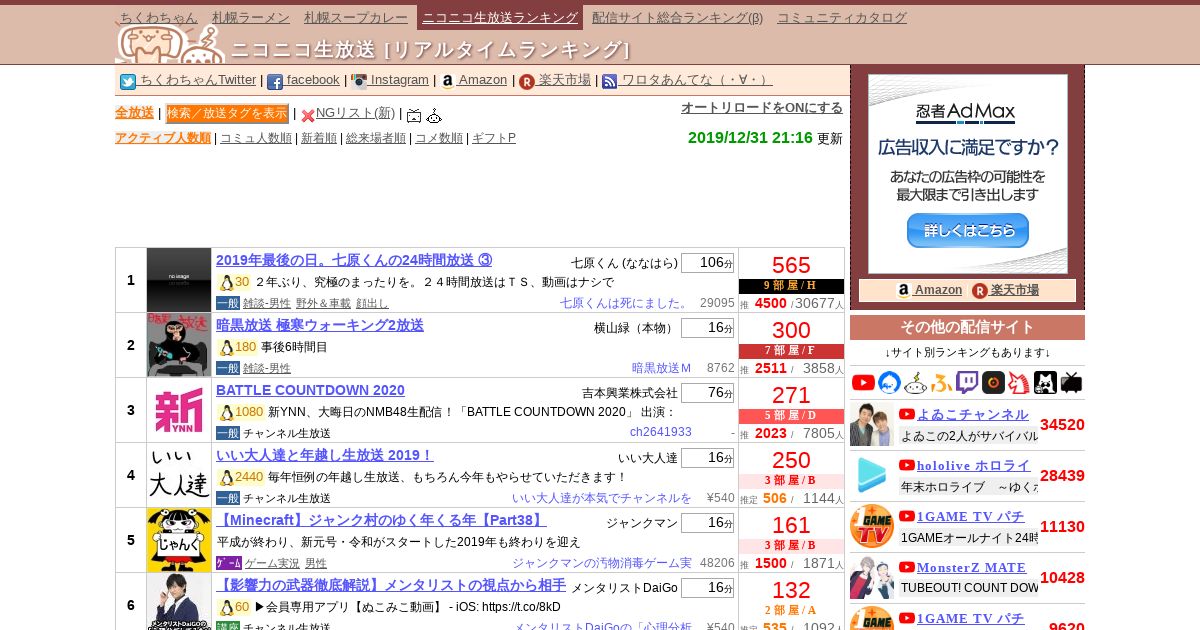
Task: Open 2019年最後の日。七原くんの24時間放送 link
Action: coord(354,260)
